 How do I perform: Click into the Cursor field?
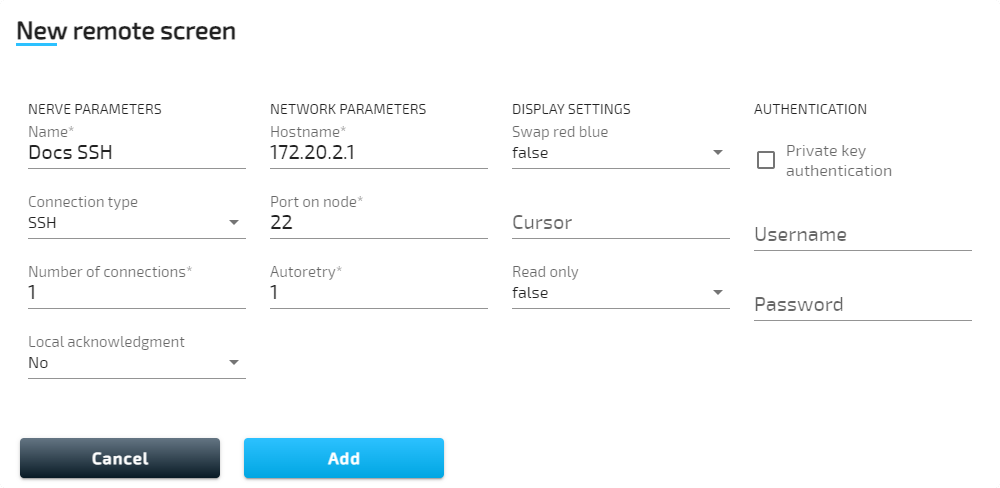(620, 223)
